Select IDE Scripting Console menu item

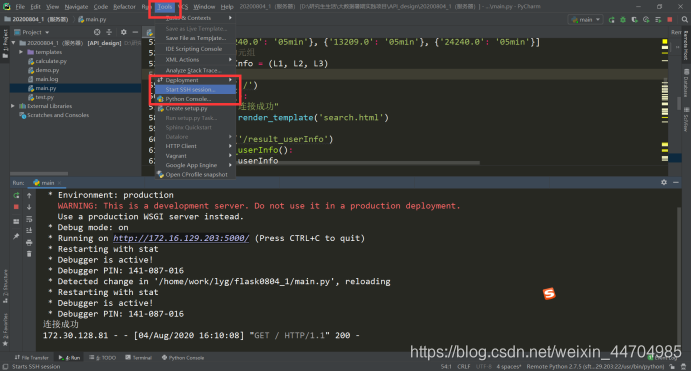point(196,49)
